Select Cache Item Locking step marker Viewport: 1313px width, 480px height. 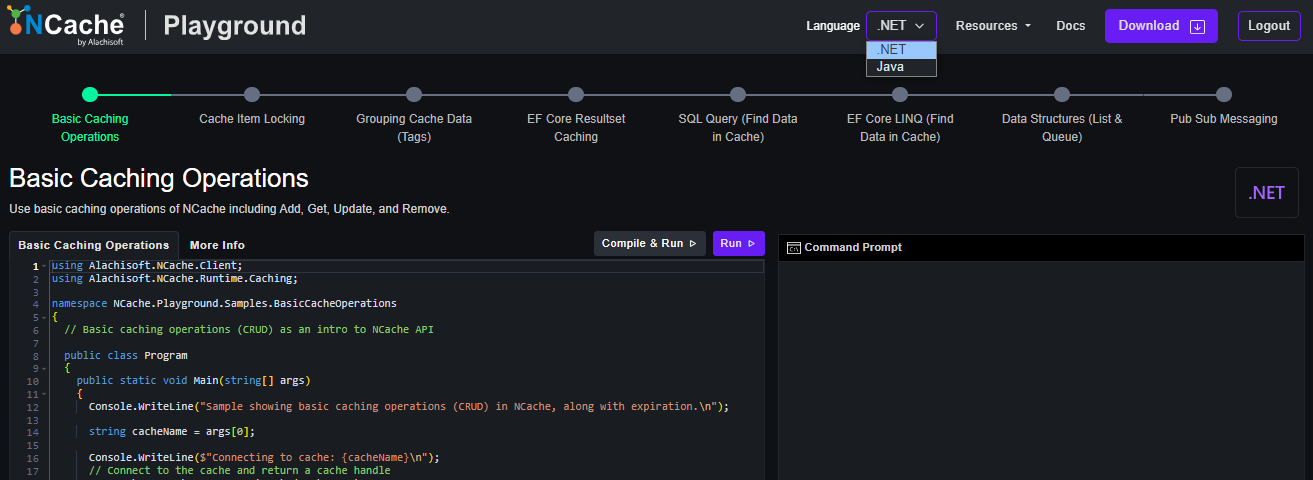click(x=252, y=95)
